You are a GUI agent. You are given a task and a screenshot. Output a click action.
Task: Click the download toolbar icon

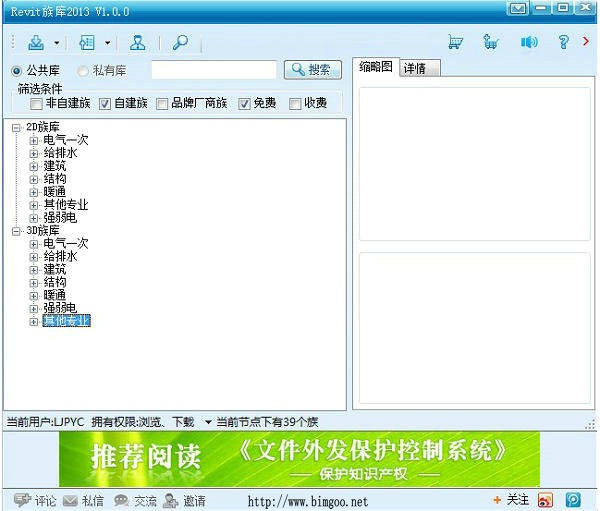point(36,43)
